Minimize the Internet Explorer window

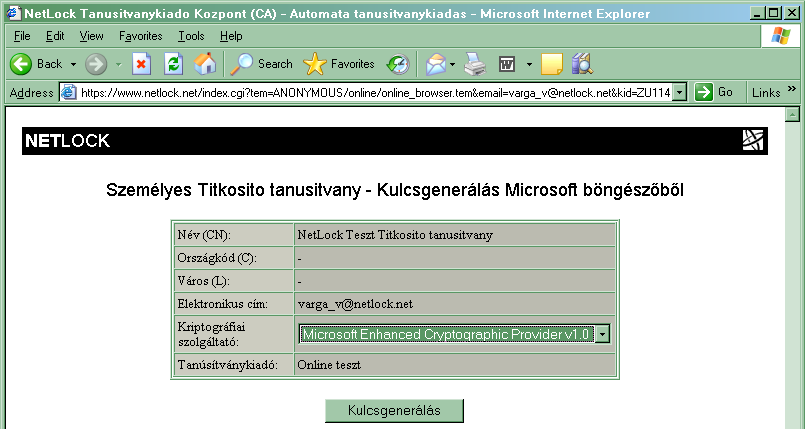[x=757, y=13]
